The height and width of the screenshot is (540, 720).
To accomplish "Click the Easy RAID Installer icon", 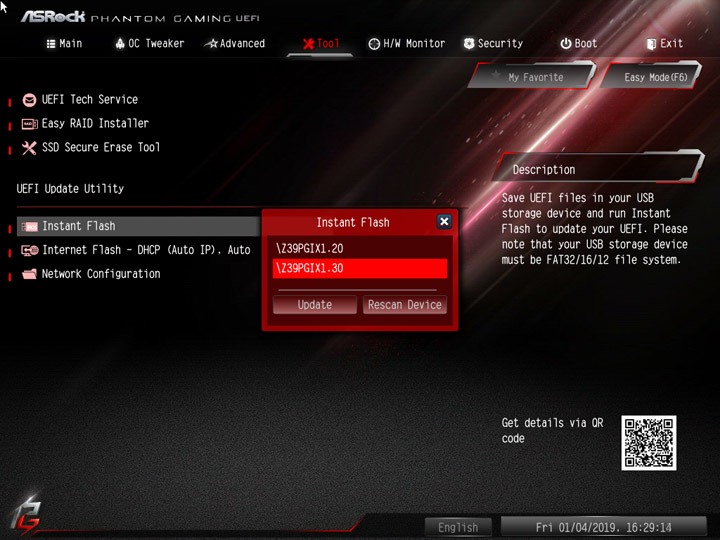I will coord(29,124).
